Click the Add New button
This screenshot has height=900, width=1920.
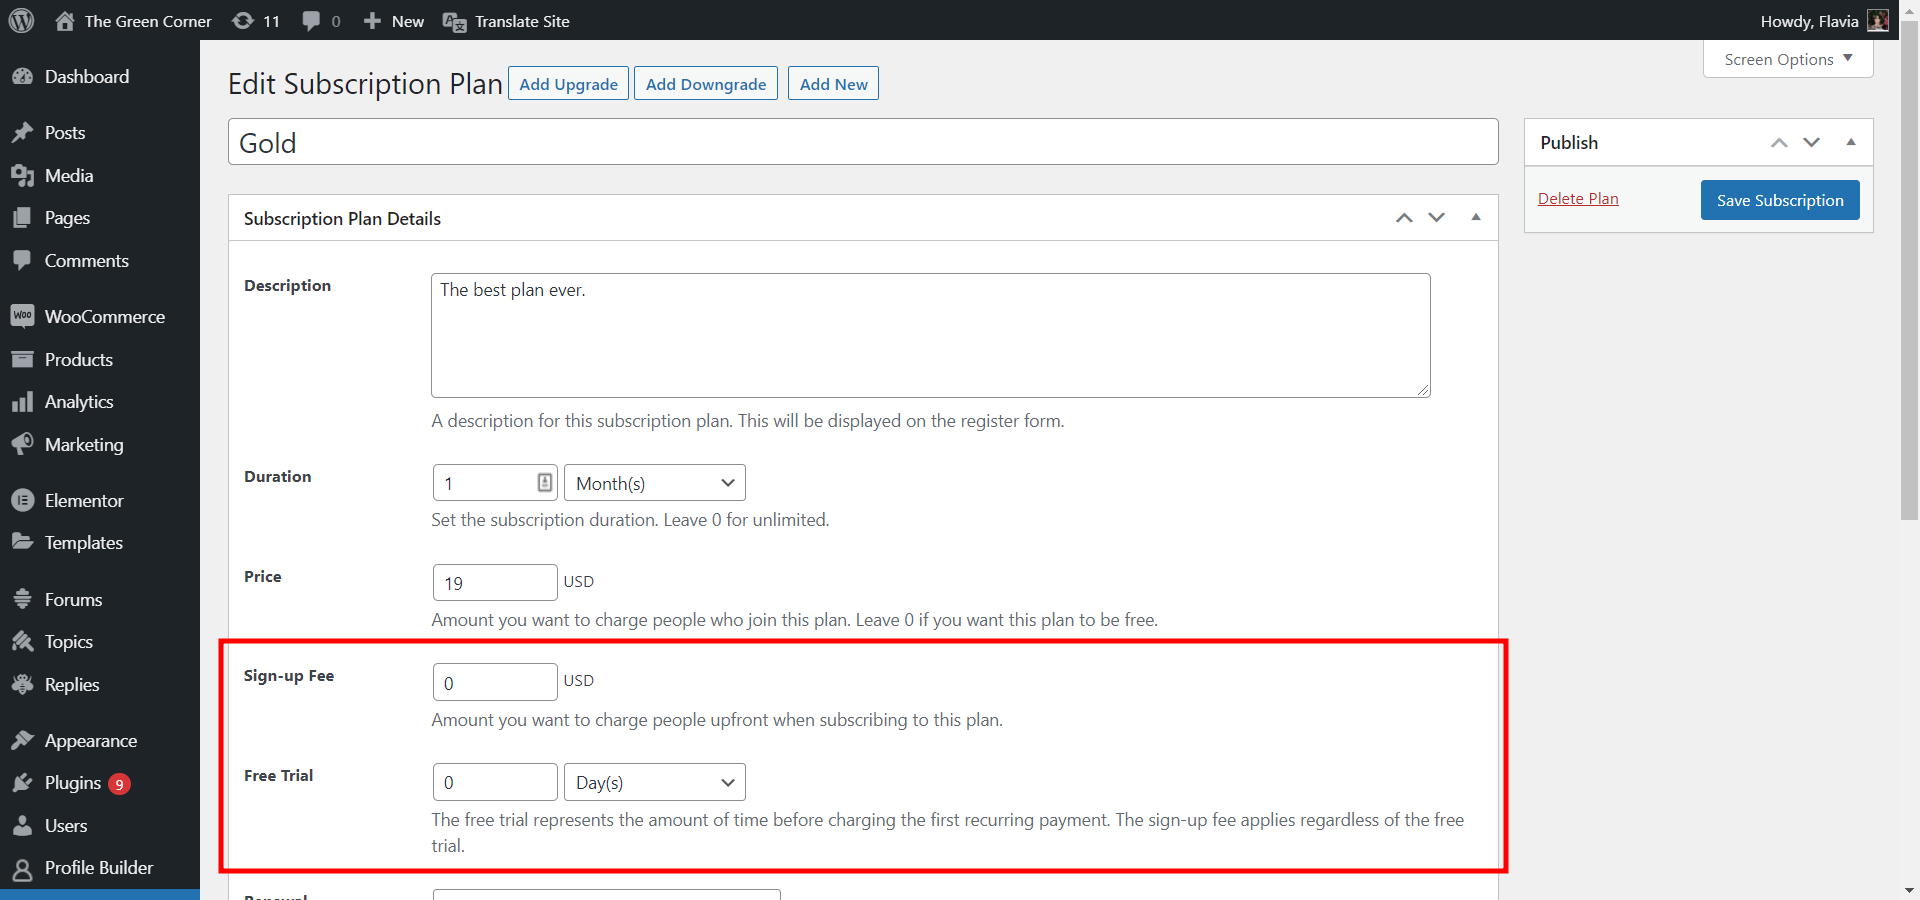(x=834, y=84)
